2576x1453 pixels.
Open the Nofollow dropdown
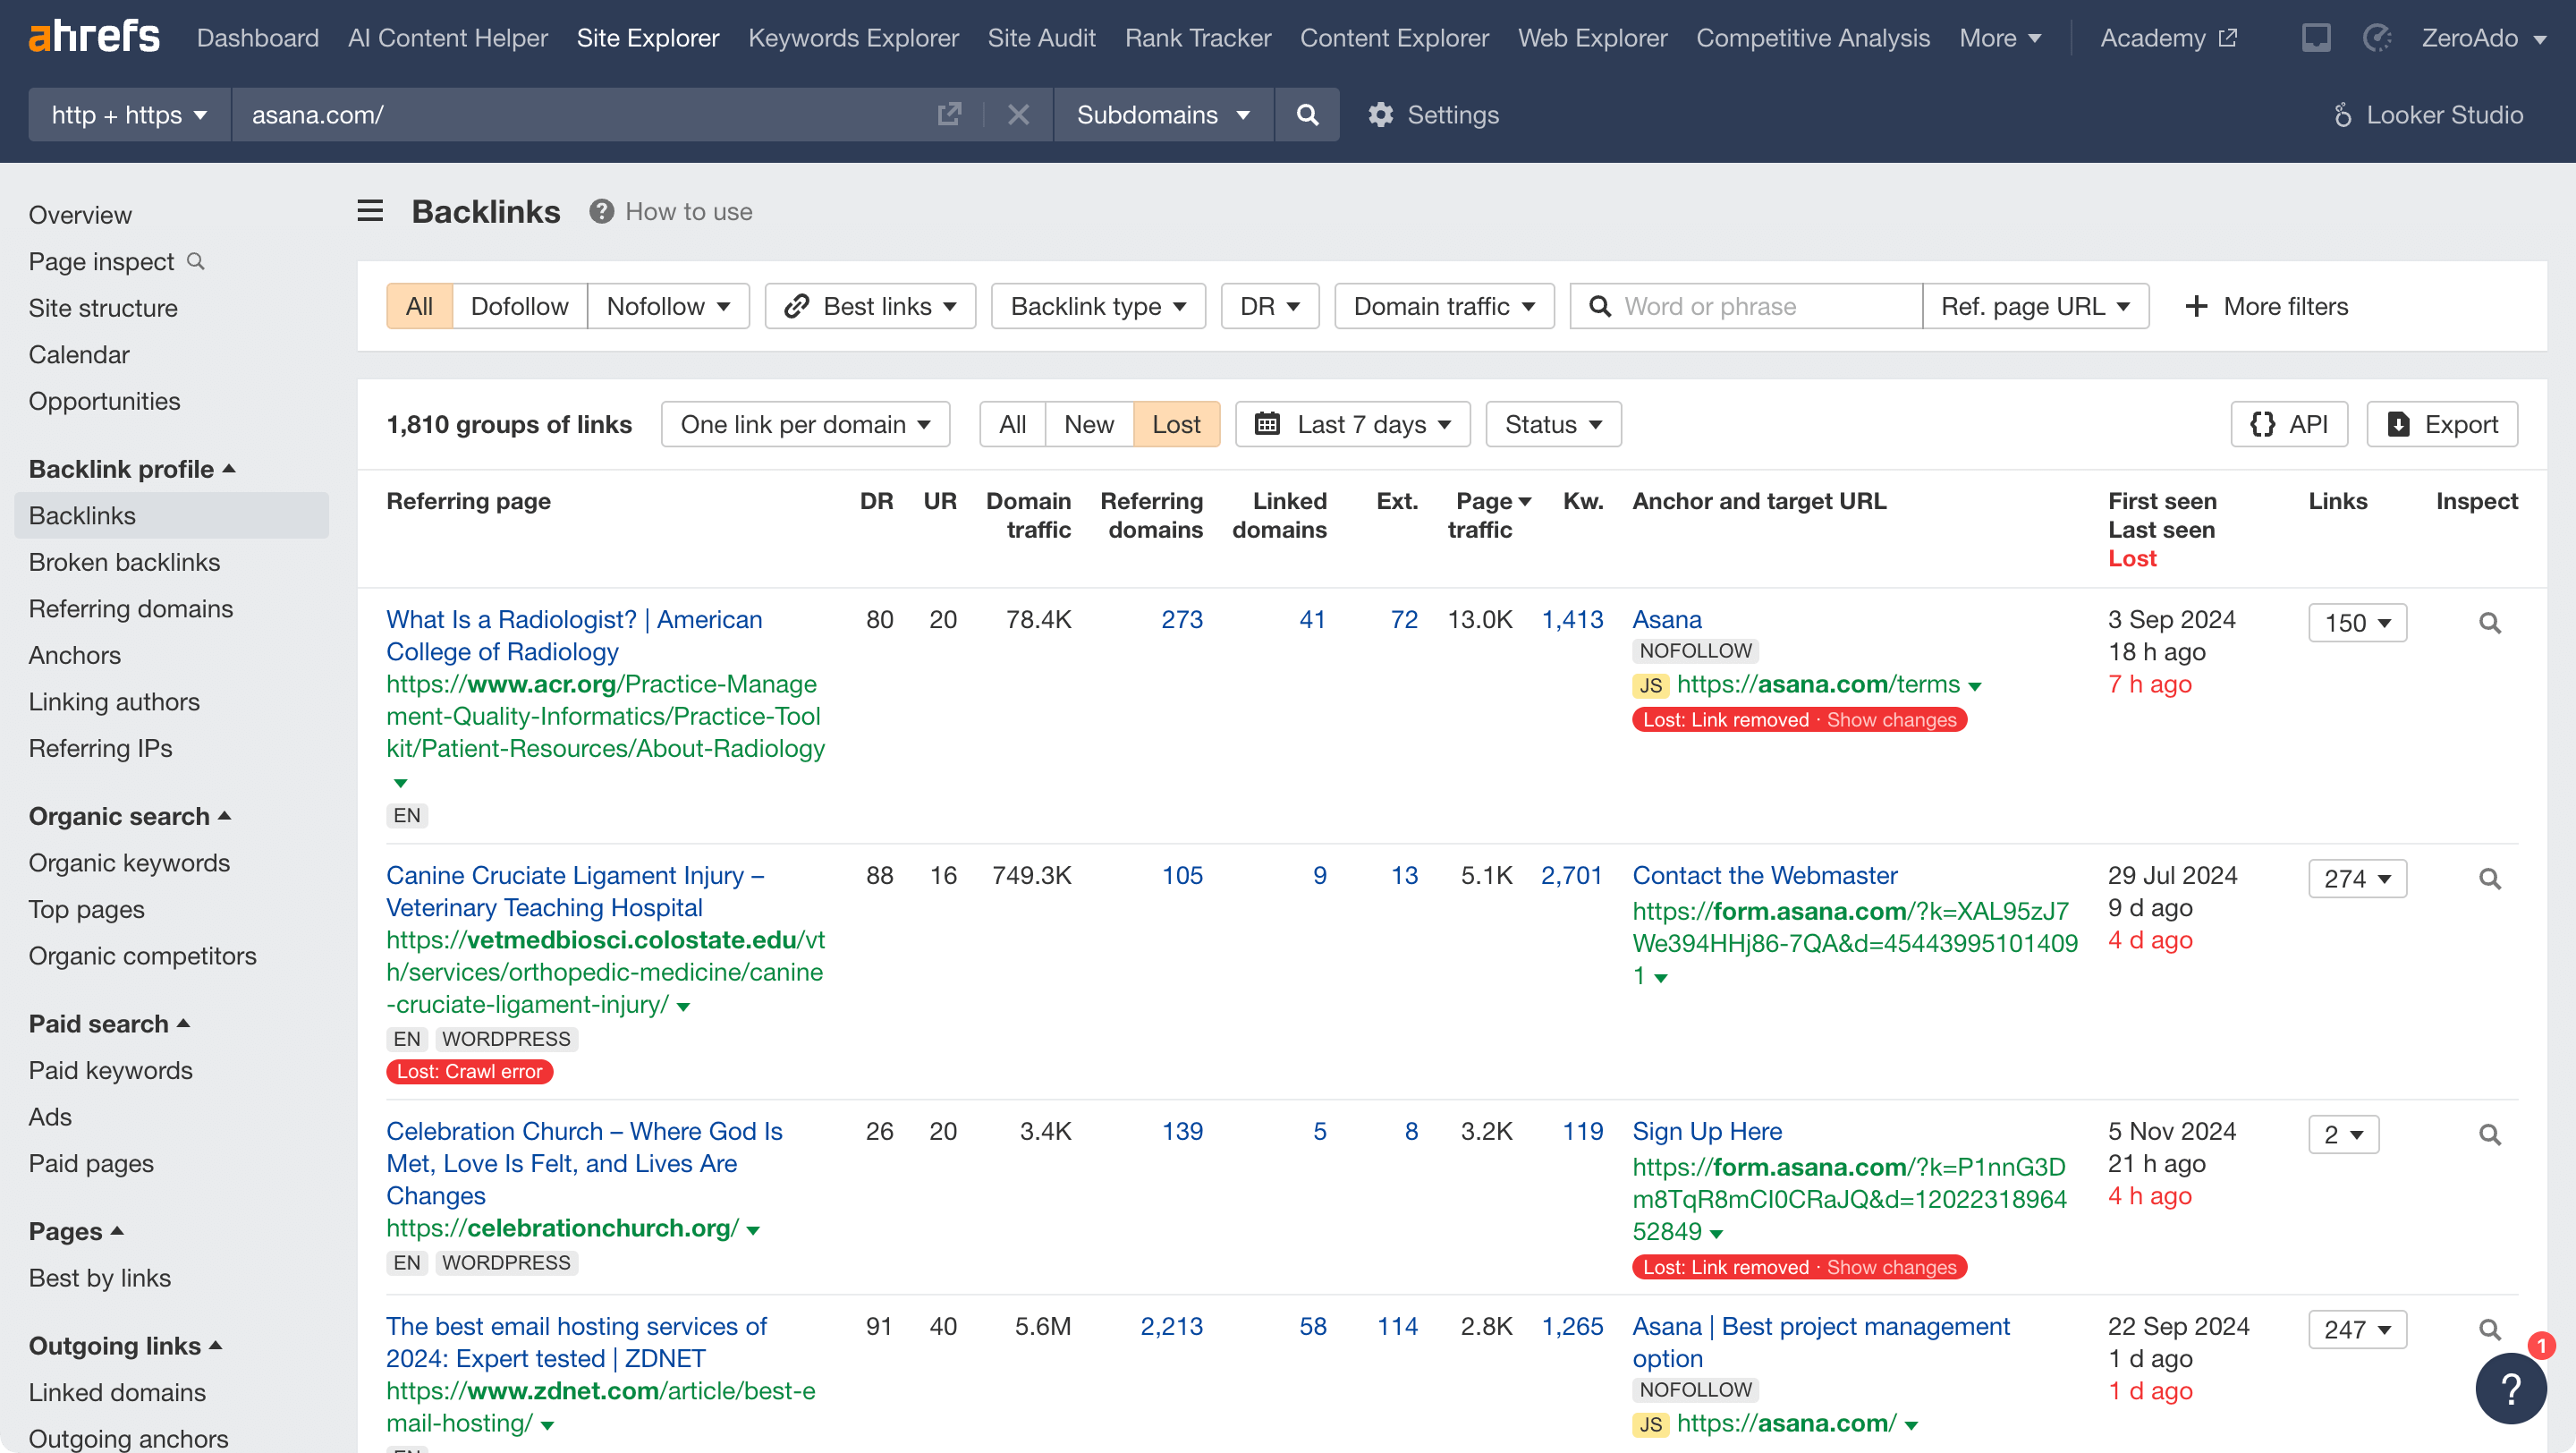[x=668, y=306]
